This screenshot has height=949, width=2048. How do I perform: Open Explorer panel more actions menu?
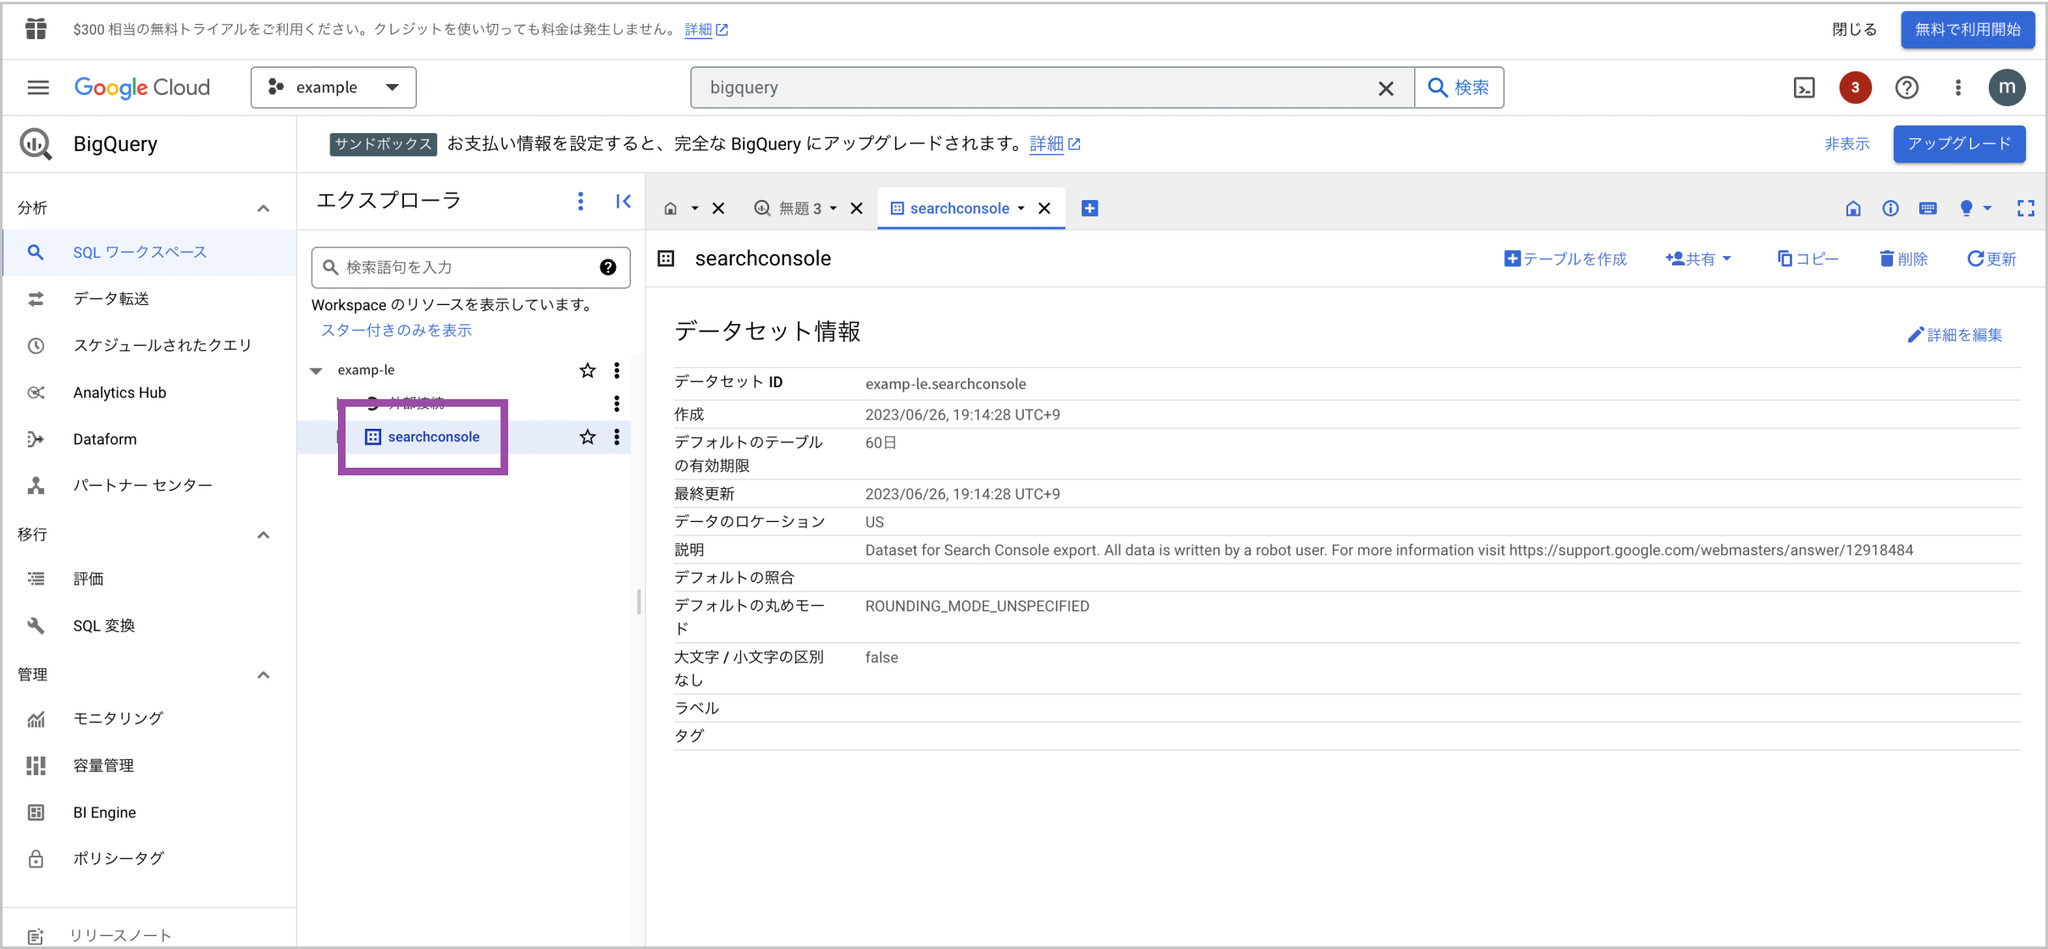pyautogui.click(x=580, y=201)
